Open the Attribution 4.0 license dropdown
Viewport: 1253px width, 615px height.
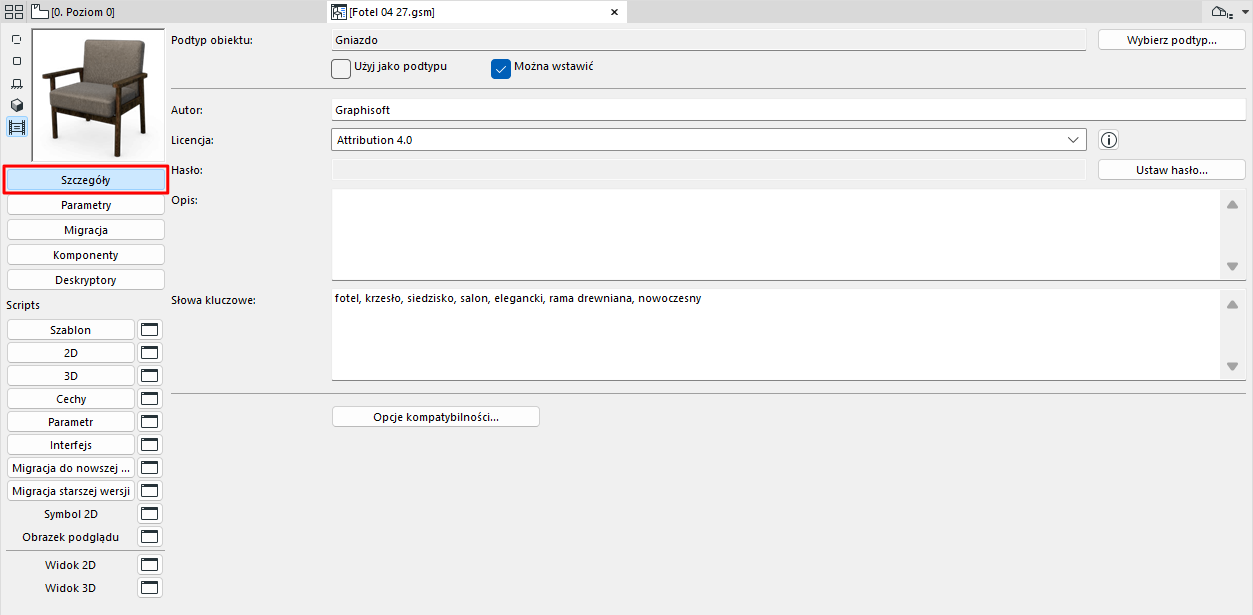pyautogui.click(x=1075, y=139)
